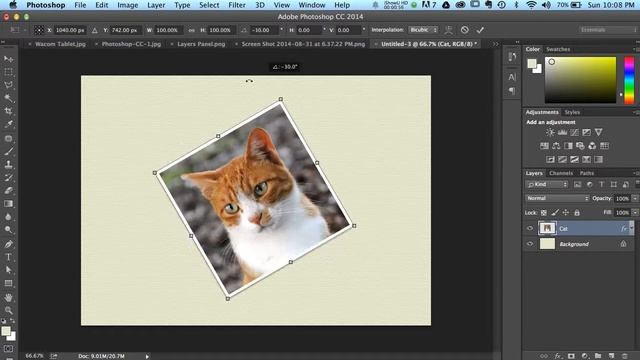Hide the Cat layer
The height and width of the screenshot is (360, 640).
530,228
